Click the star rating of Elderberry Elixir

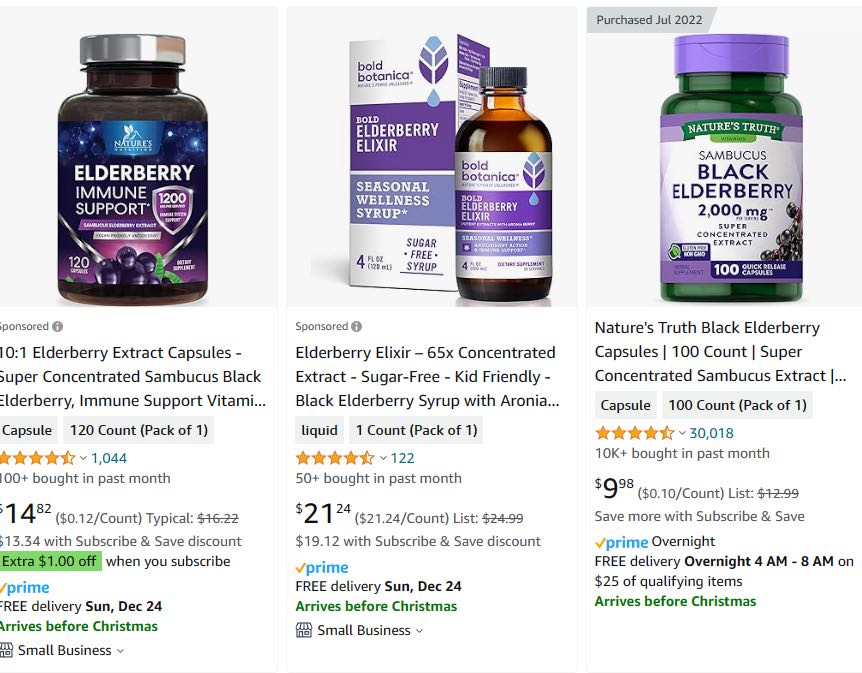tap(335, 458)
